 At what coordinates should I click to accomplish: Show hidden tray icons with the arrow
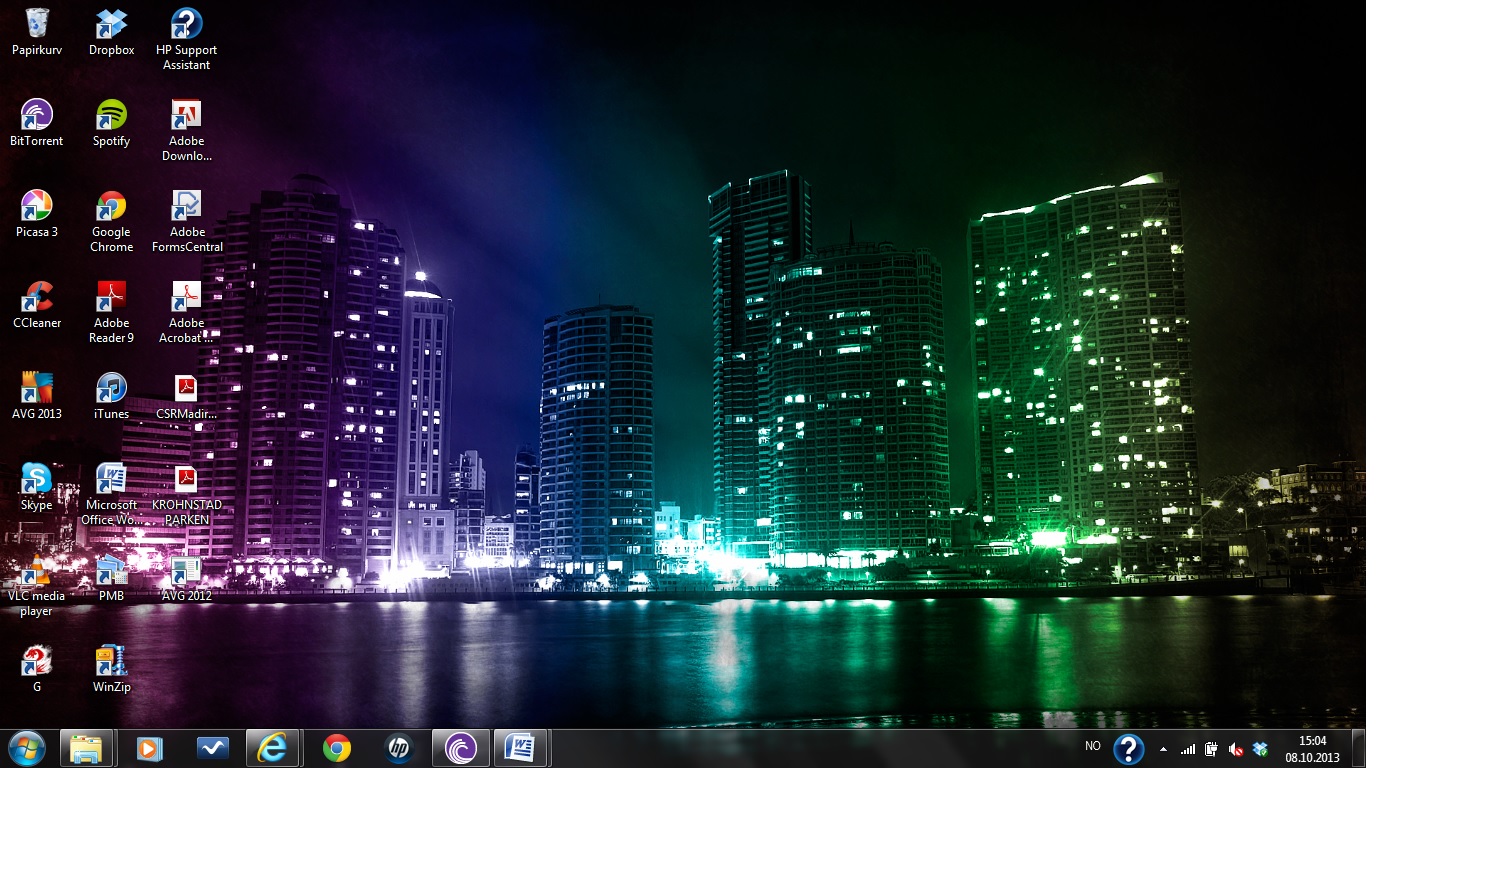pyautogui.click(x=1163, y=749)
